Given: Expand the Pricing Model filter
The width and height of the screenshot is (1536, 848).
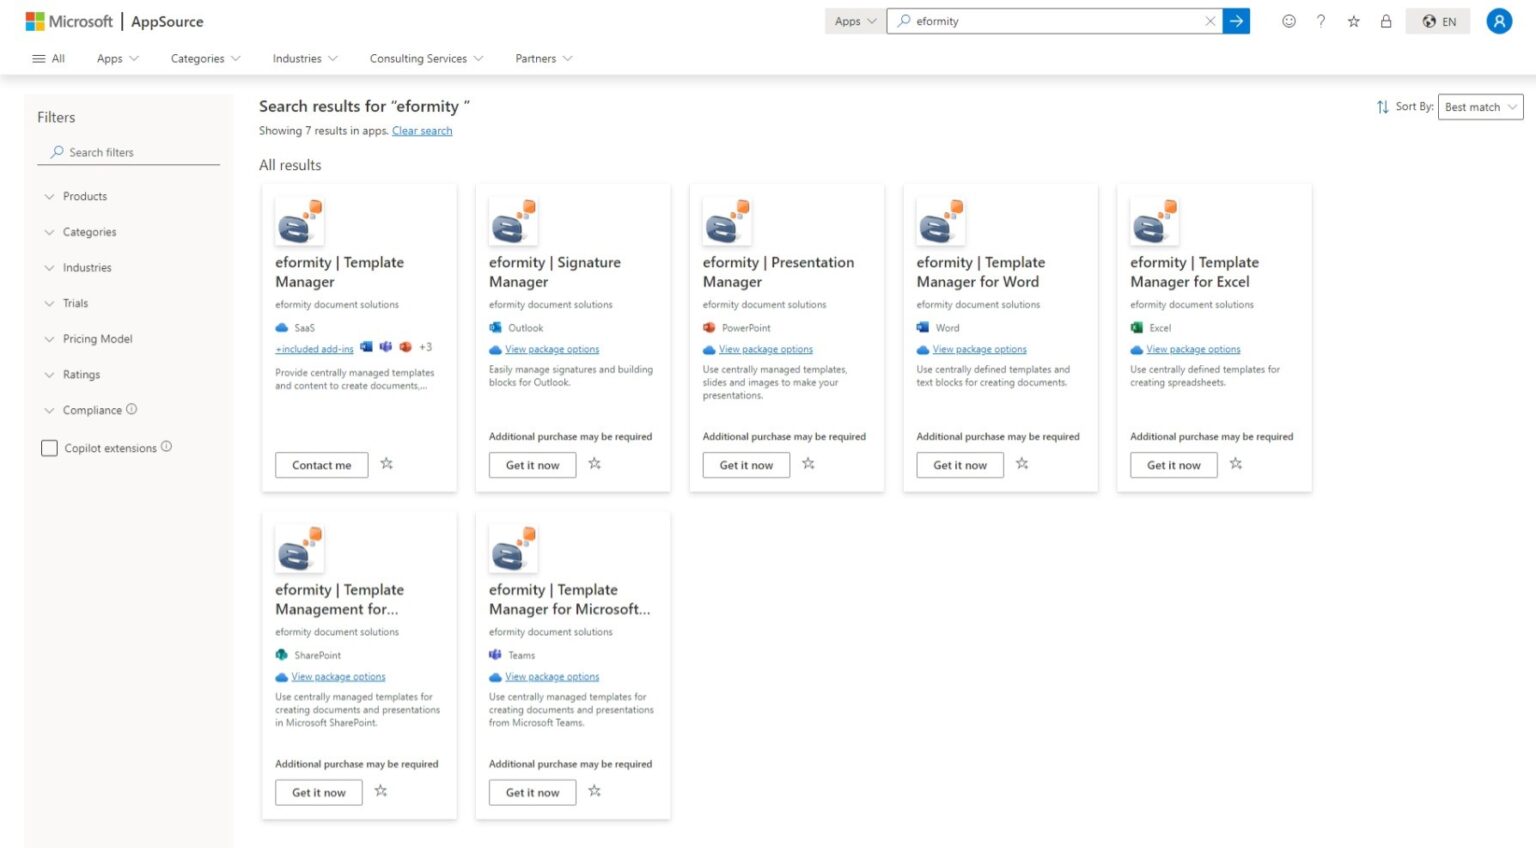Looking at the screenshot, I should pyautogui.click(x=97, y=339).
